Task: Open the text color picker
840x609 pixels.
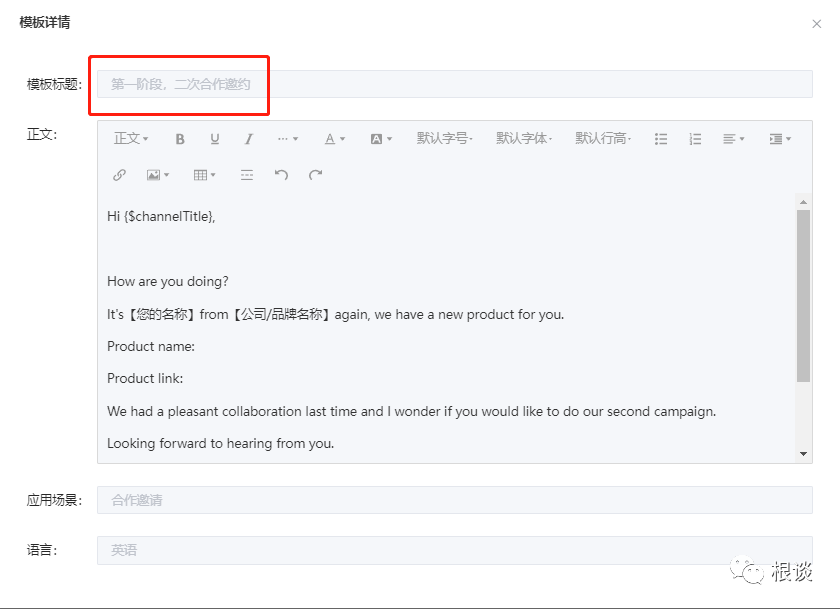Action: [x=335, y=139]
